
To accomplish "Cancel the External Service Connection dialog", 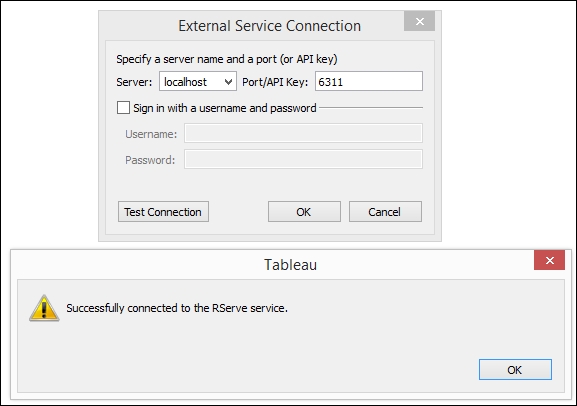I will [x=385, y=212].
